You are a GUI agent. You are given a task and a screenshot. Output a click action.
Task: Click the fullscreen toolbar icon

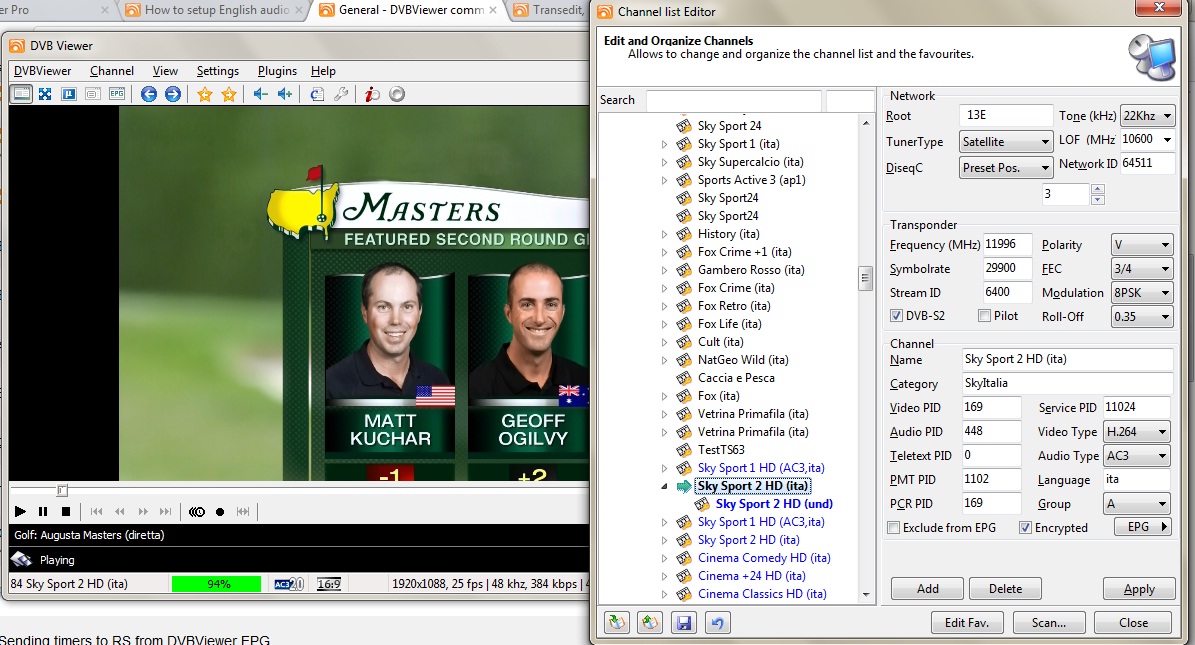pos(45,94)
